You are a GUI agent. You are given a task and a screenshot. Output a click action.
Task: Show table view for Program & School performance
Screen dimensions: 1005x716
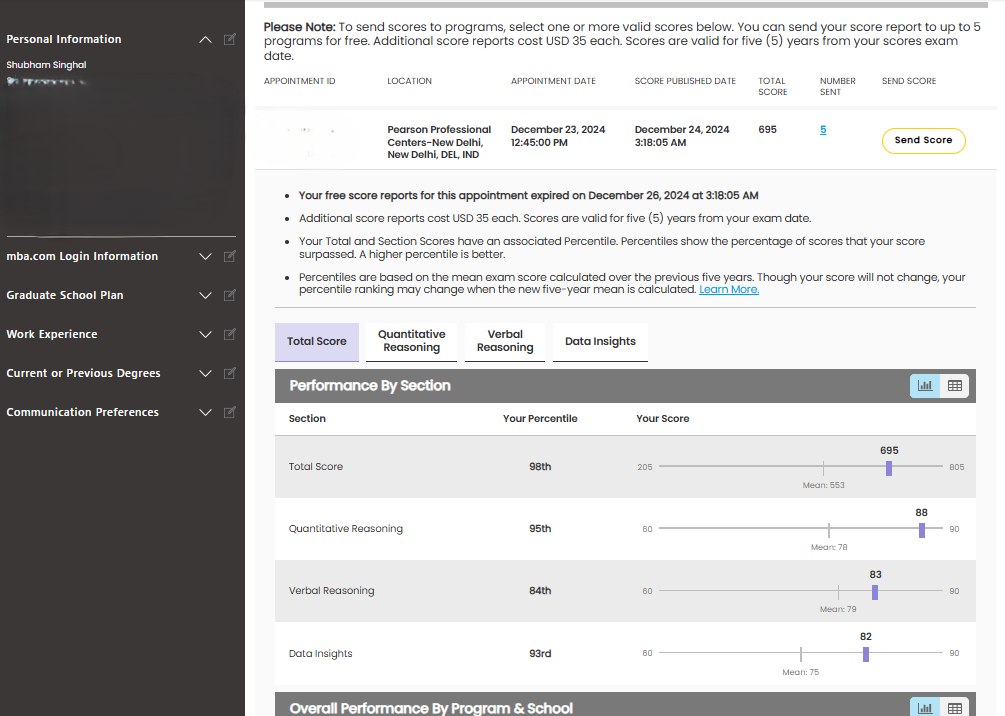tap(955, 708)
